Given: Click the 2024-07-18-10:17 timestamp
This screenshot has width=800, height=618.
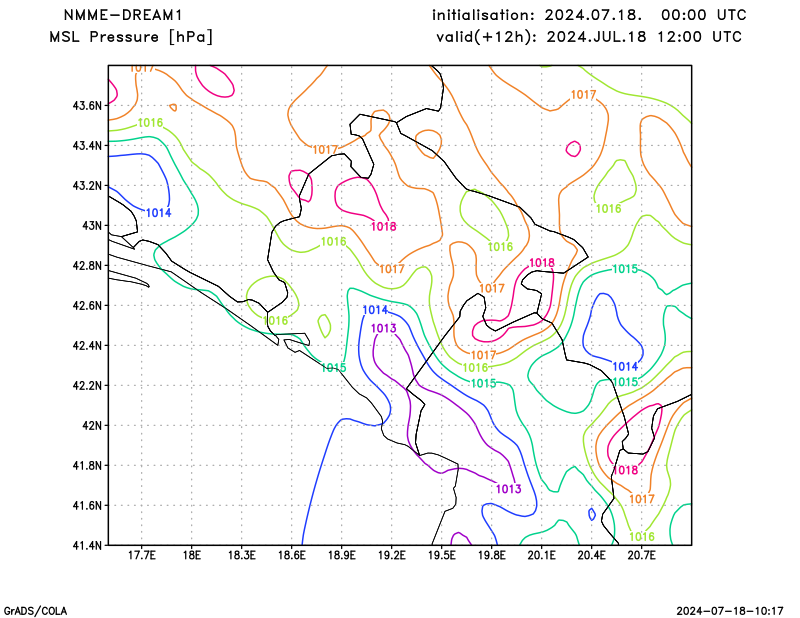Looking at the screenshot, I should (730, 611).
